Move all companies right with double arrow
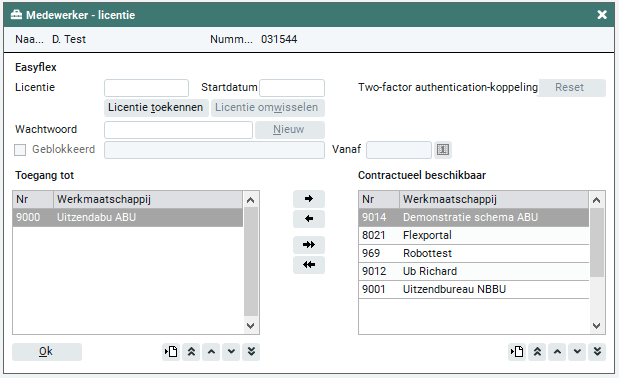 click(x=309, y=245)
